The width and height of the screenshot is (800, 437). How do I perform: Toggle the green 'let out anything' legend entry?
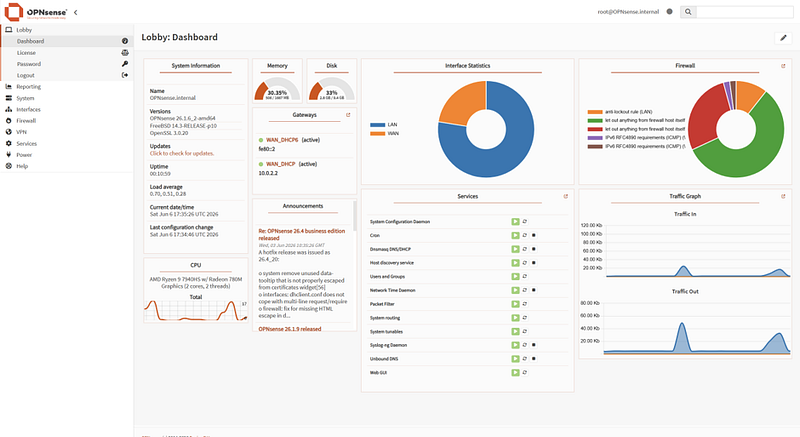pyautogui.click(x=636, y=120)
